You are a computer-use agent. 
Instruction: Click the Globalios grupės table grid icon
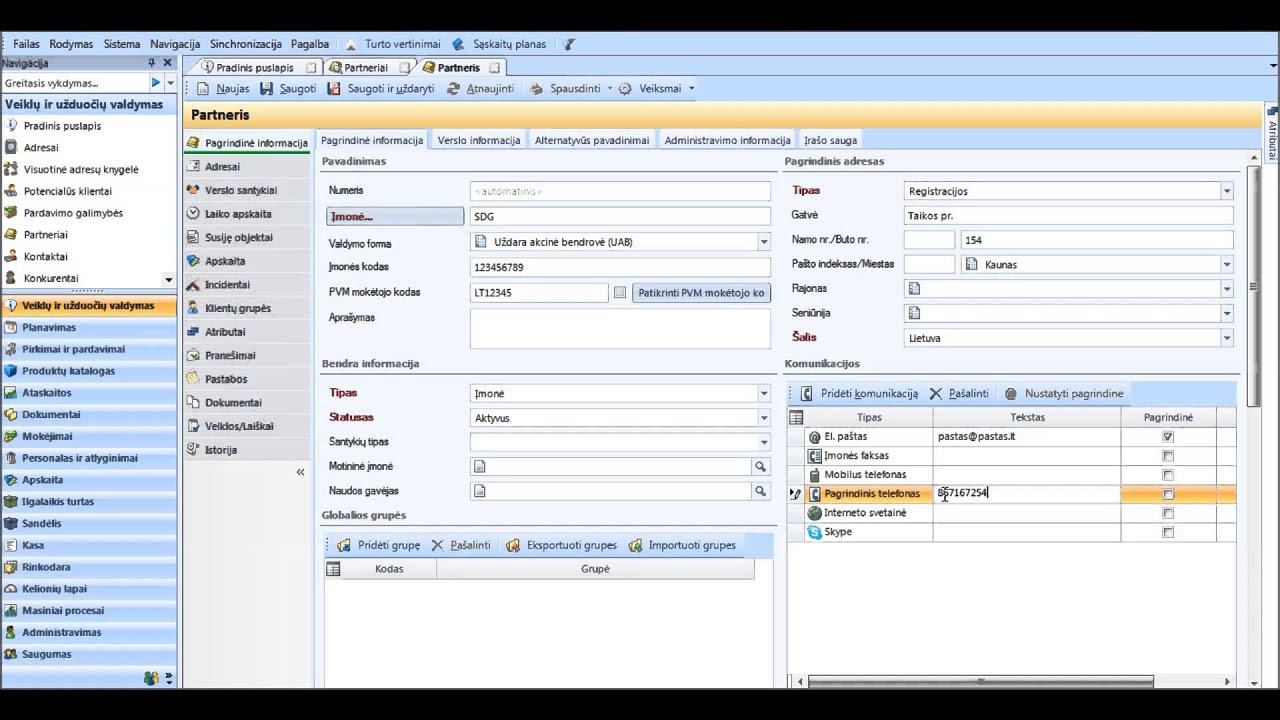pos(334,569)
